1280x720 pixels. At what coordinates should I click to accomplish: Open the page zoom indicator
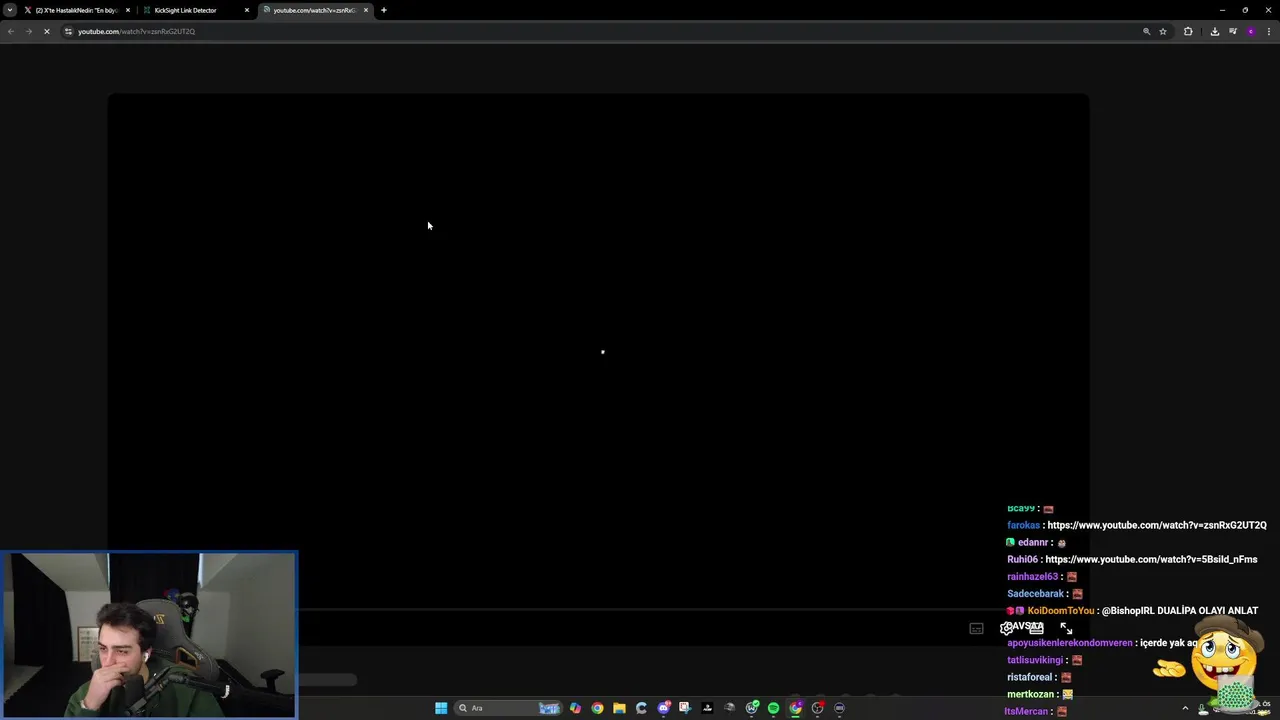tap(1147, 31)
